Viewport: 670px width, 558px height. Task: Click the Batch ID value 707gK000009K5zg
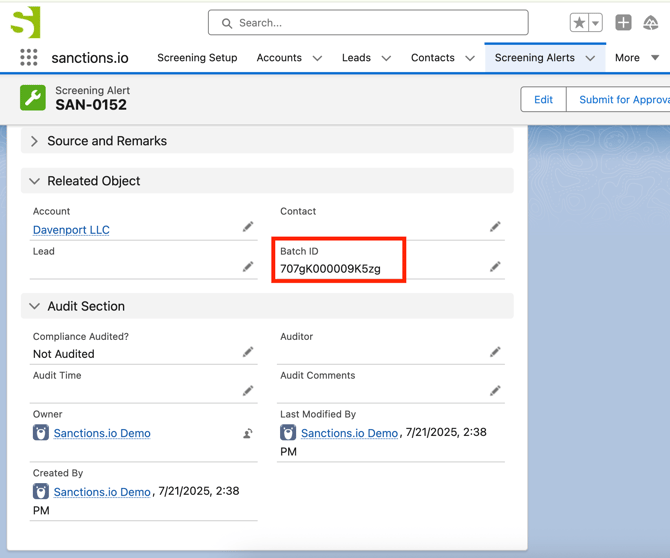330,269
